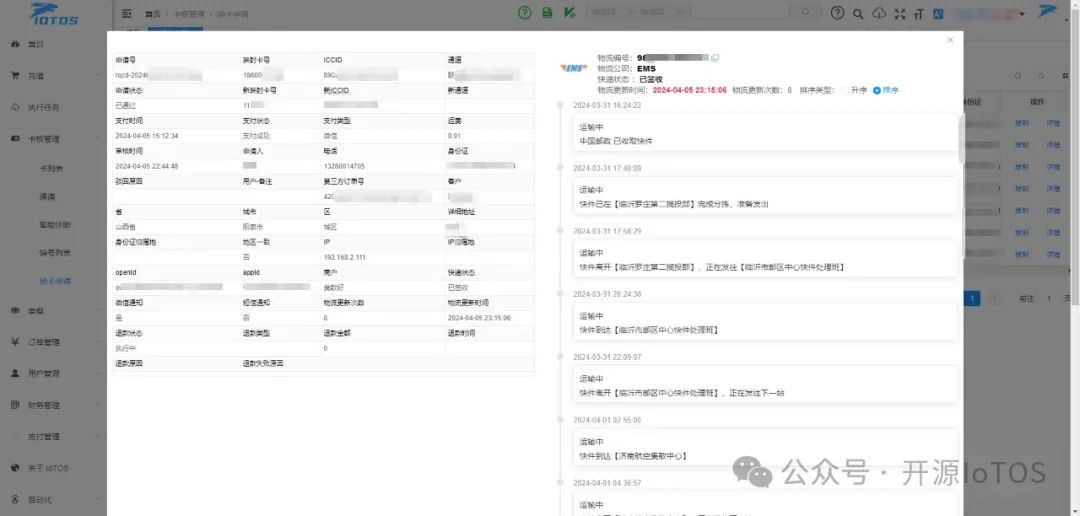Expand the 订单管理 sidebar menu

(55, 342)
